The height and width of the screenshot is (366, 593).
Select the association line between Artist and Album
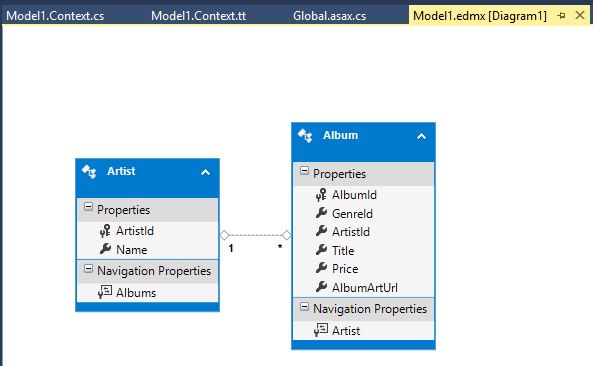pyautogui.click(x=256, y=235)
